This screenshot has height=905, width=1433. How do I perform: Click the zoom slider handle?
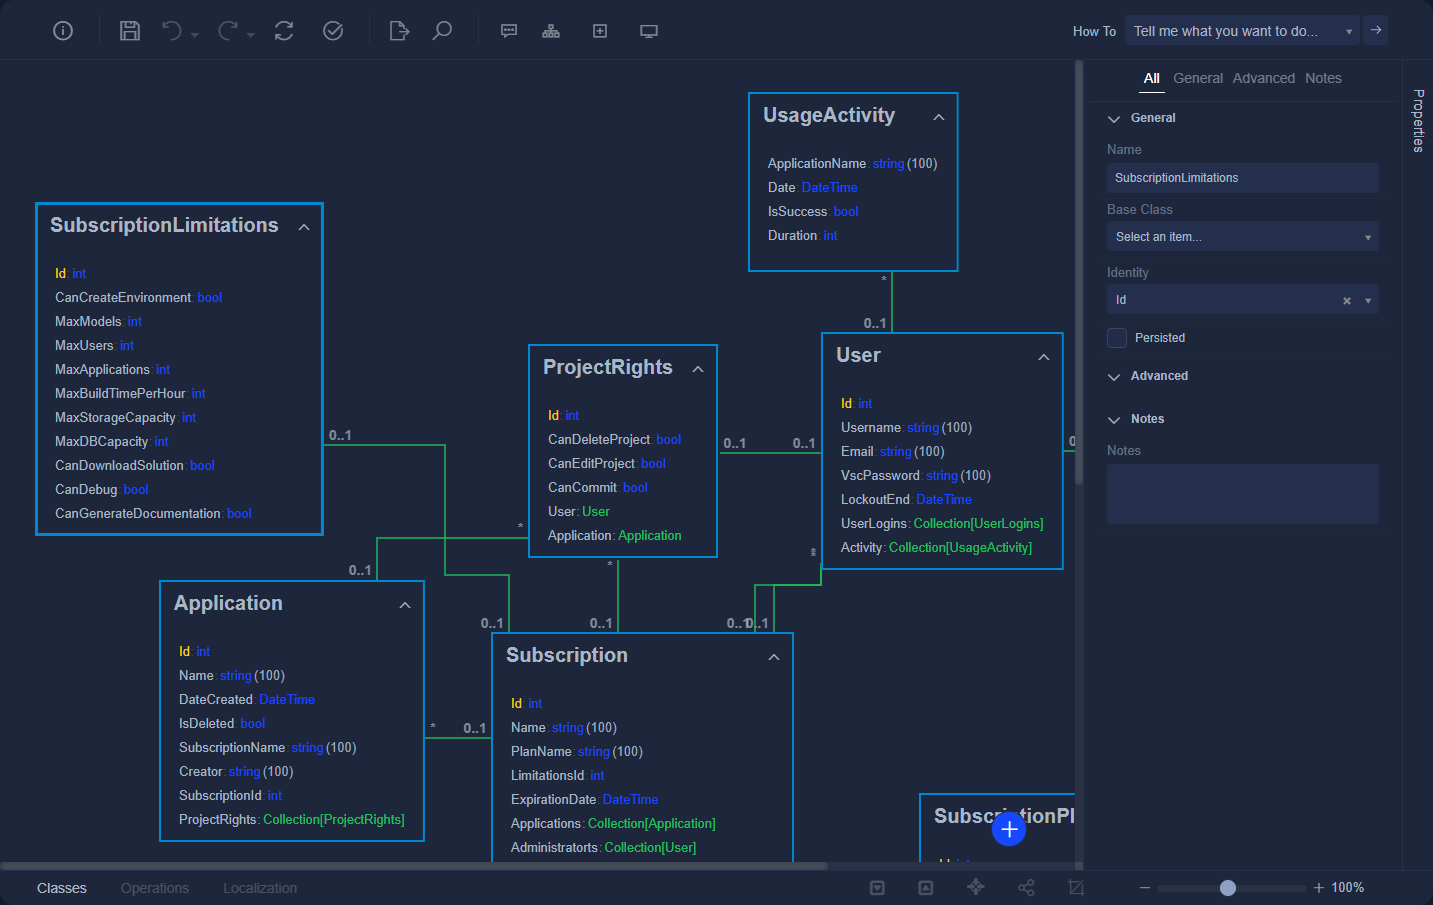[1228, 888]
